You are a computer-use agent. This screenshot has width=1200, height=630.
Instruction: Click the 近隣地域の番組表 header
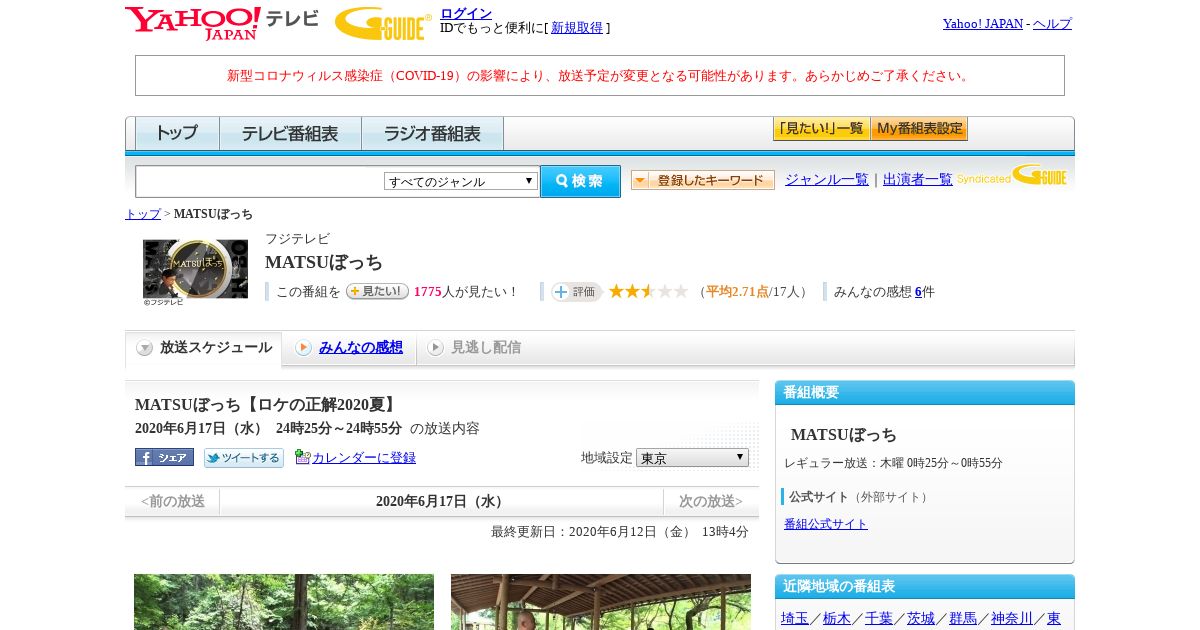925,587
